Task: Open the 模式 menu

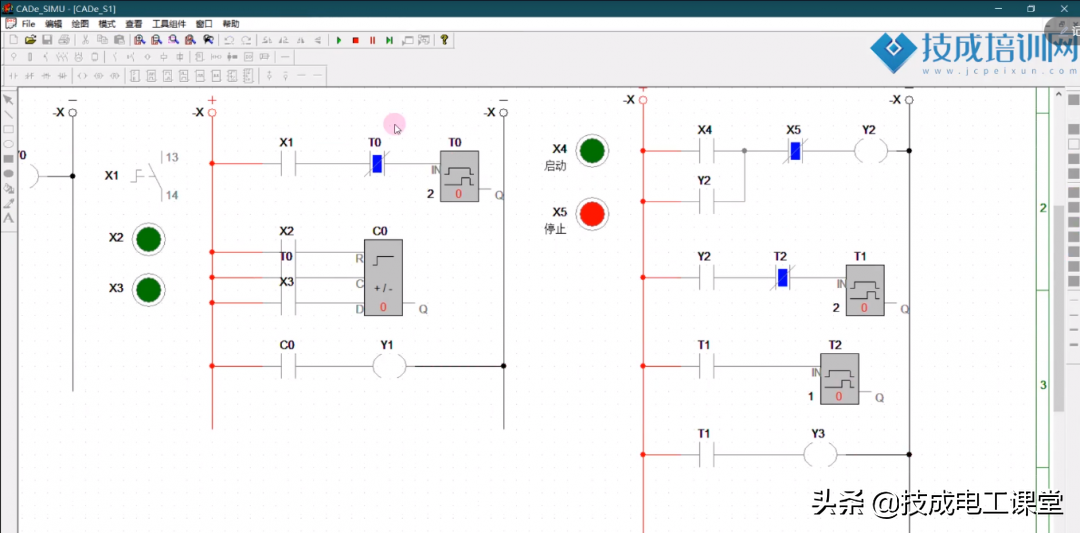Action: point(107,23)
